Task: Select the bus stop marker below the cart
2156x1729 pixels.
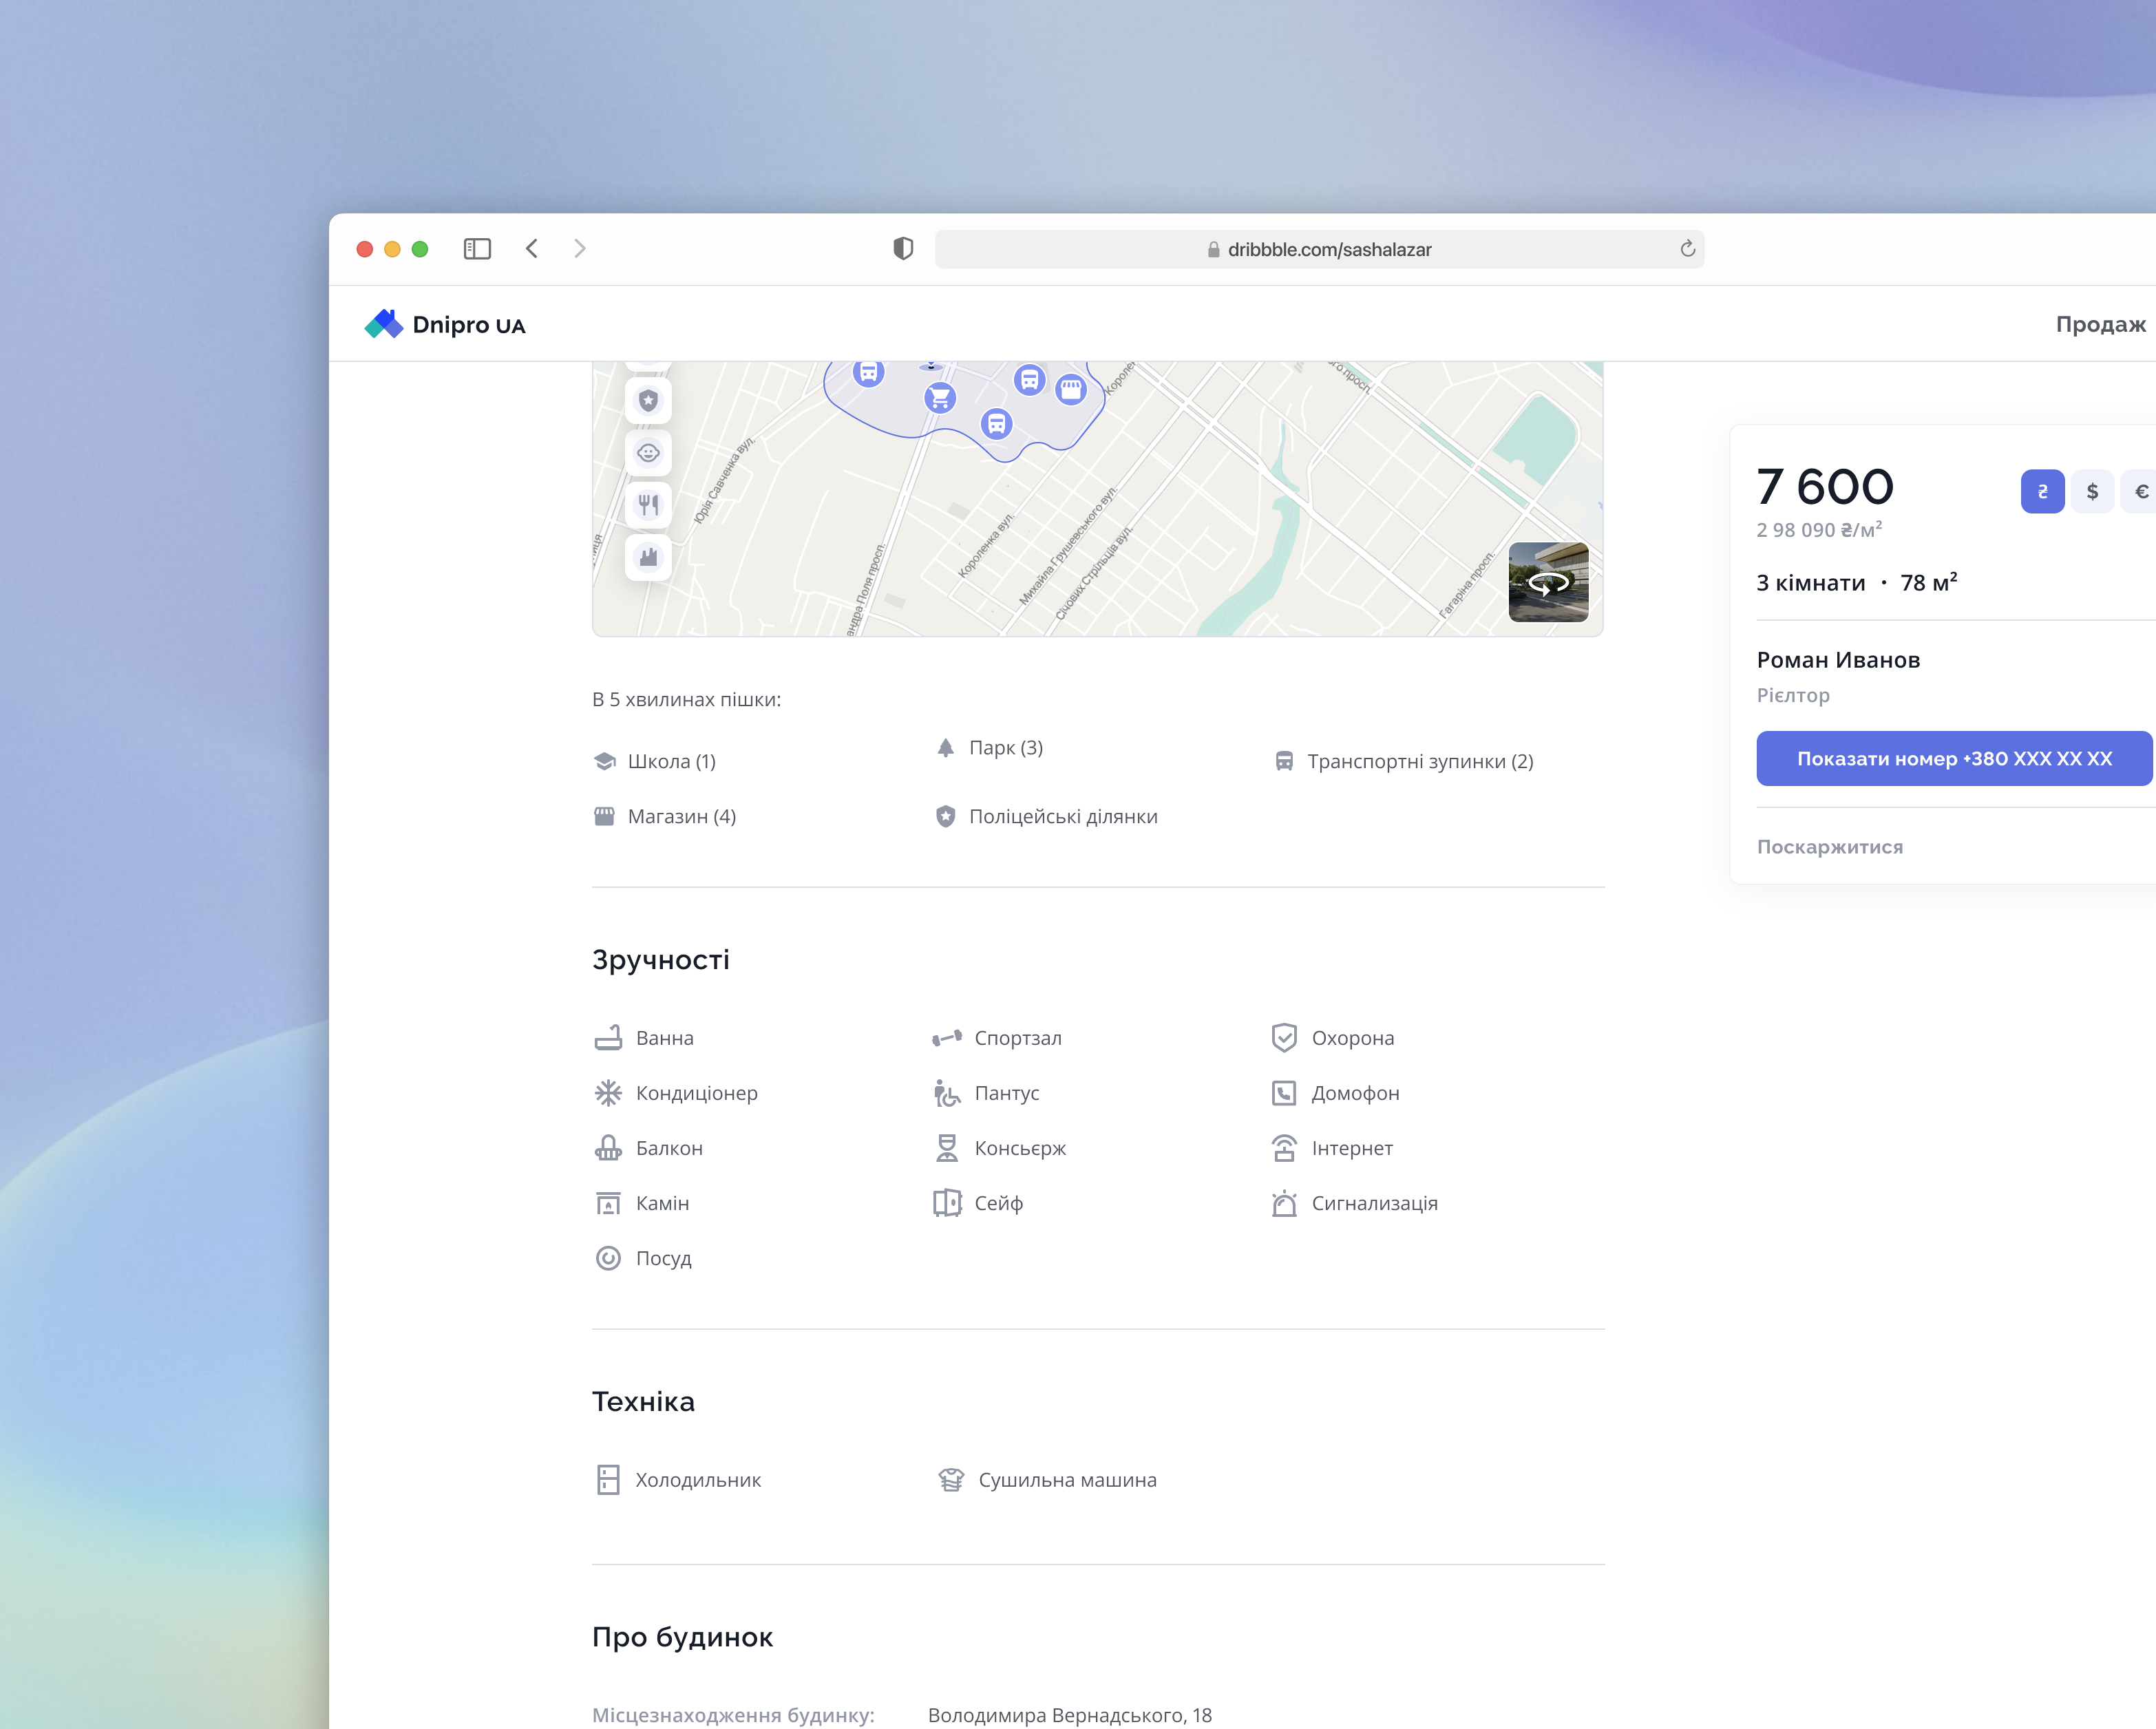Action: tap(996, 424)
